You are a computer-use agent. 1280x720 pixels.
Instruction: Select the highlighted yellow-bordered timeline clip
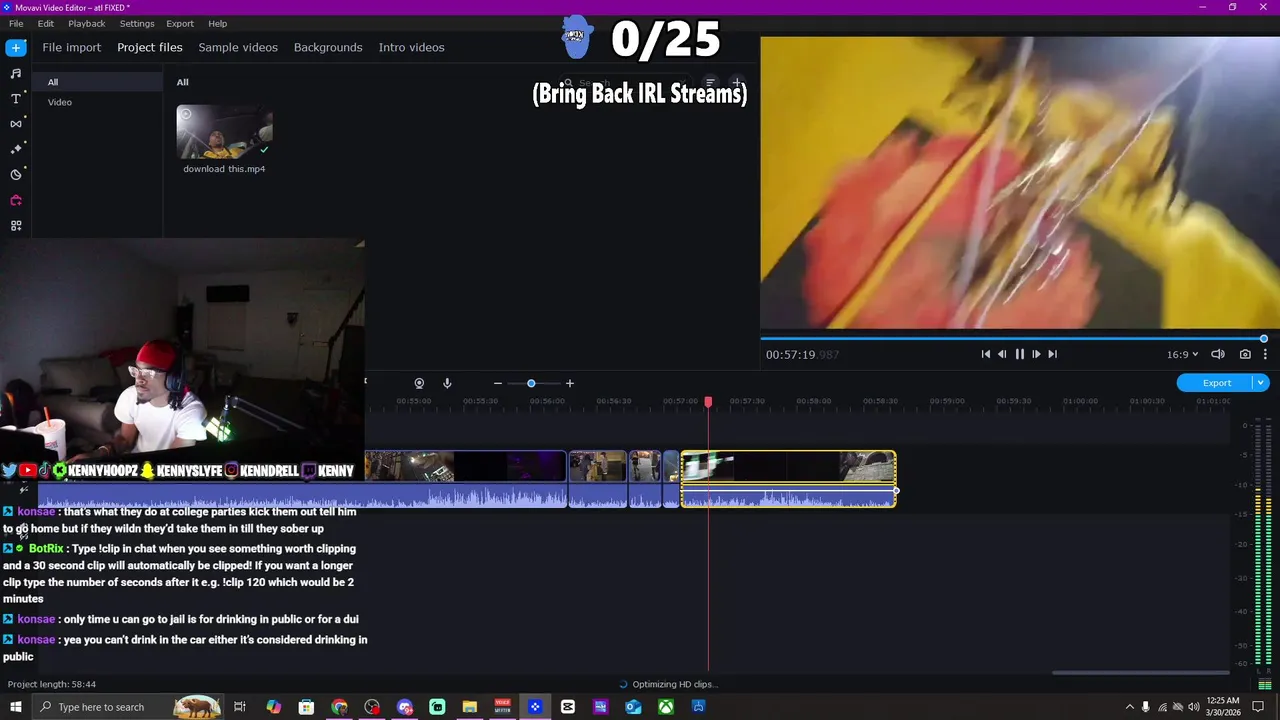788,479
